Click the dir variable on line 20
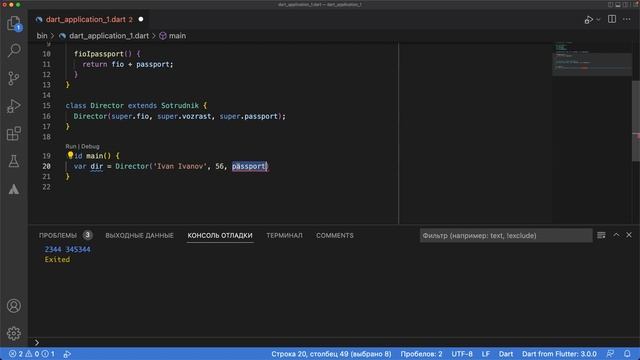 coord(96,166)
